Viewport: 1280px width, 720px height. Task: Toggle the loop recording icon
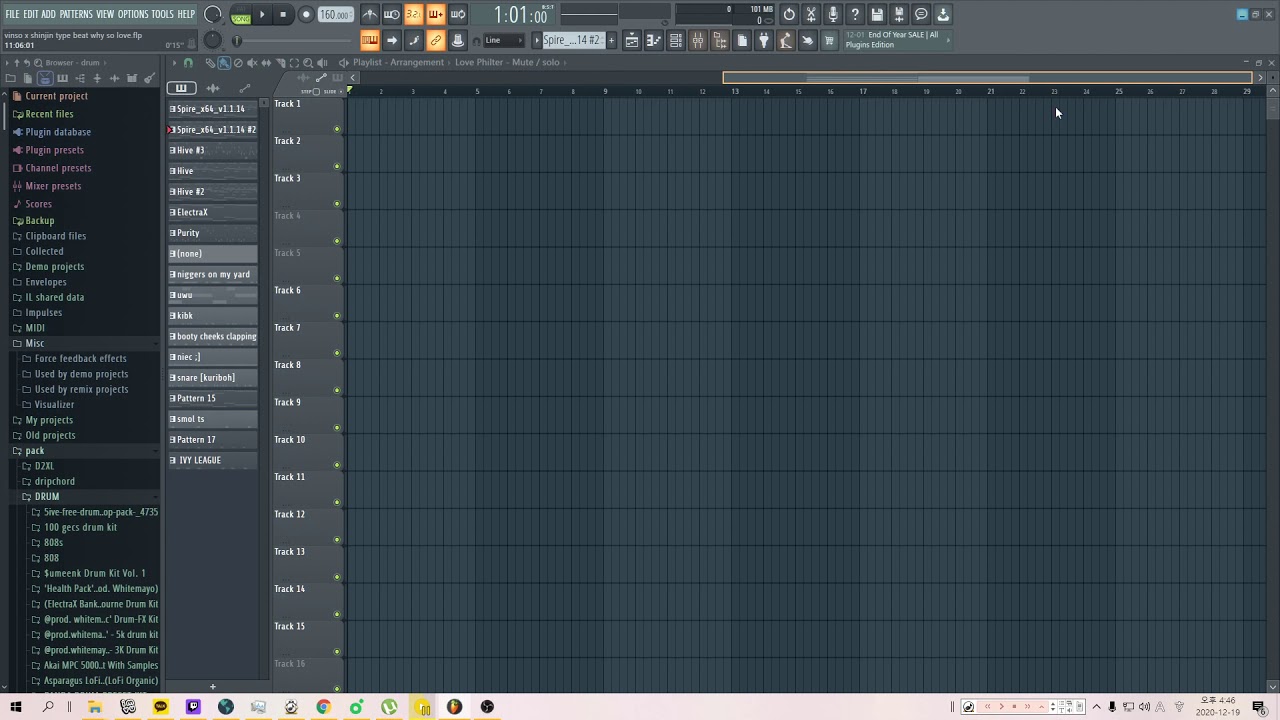coord(458,14)
